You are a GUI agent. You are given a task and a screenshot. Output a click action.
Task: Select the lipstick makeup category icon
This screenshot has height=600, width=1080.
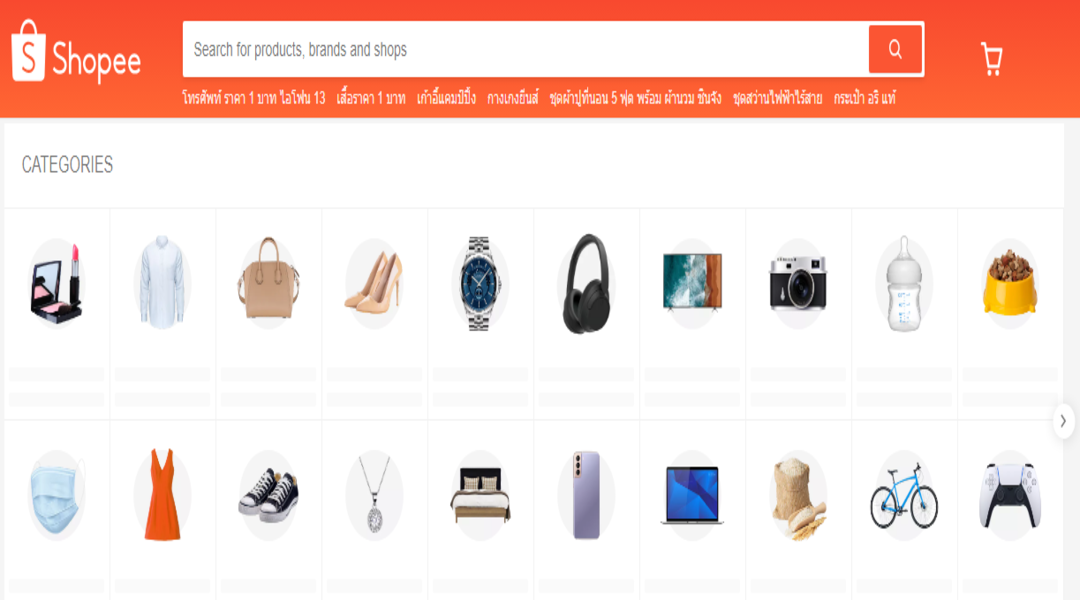(56, 284)
